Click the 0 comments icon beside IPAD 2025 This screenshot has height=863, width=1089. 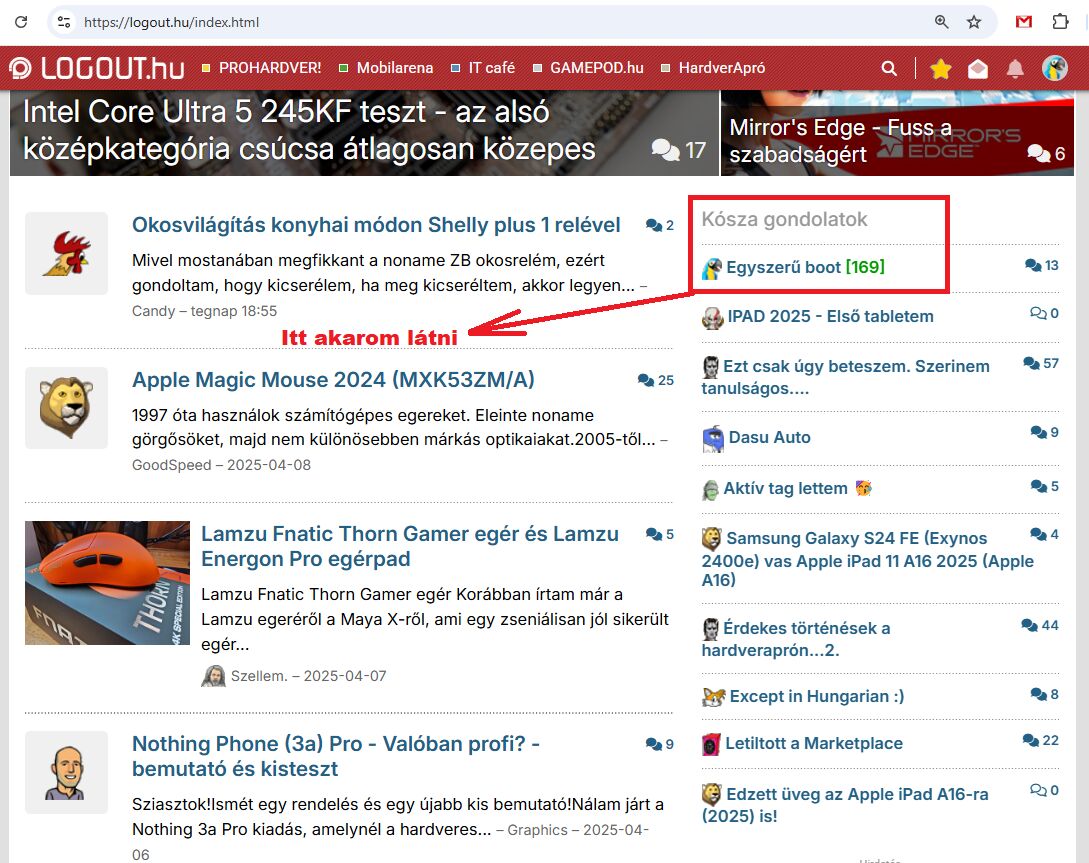1045,313
